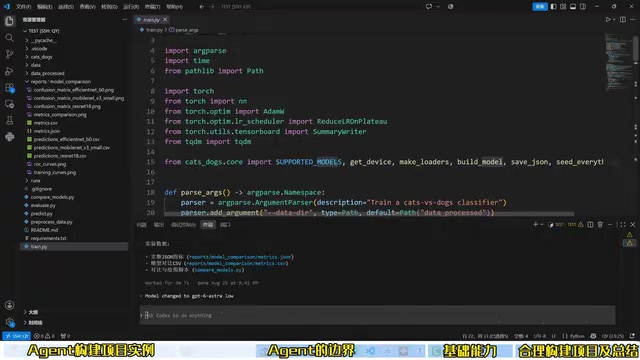640x360 pixels.
Task: Open the compare_models.py terminal link
Action: tap(218, 270)
